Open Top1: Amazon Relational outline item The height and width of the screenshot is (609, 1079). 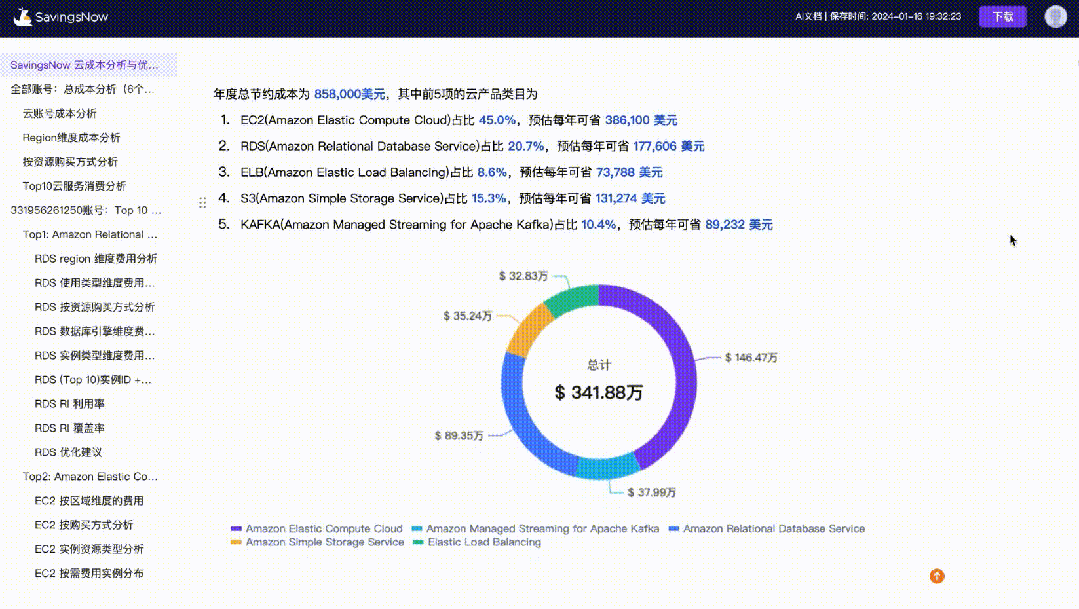(90, 235)
